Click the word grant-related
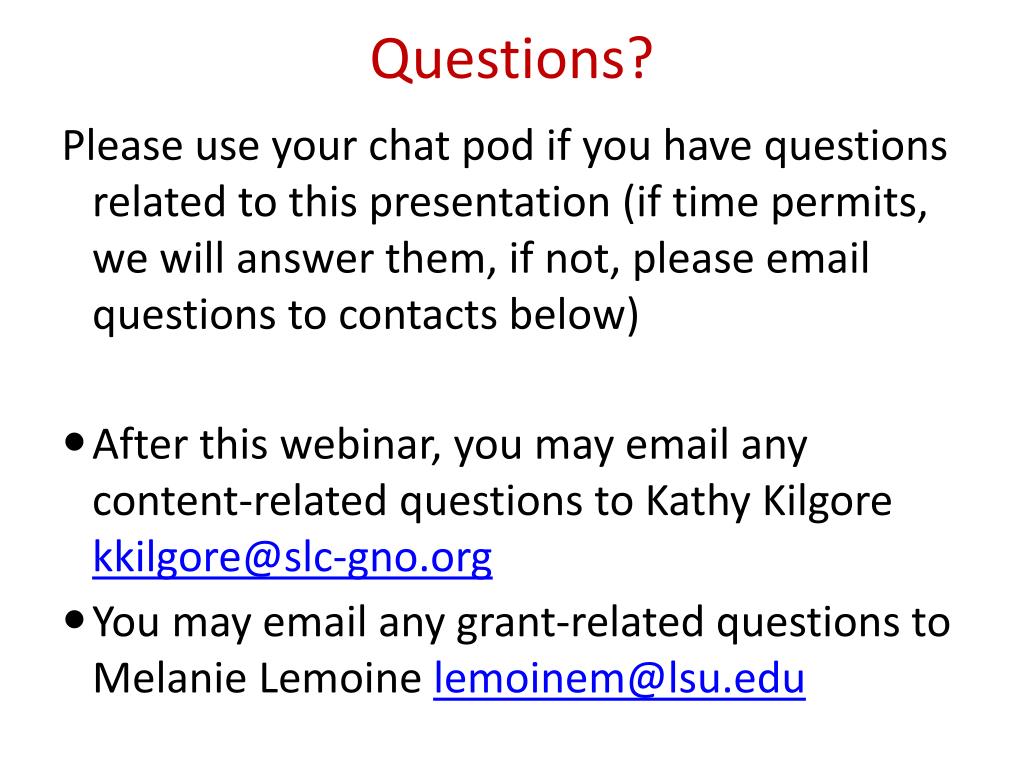1024x768 pixels. 580,622
